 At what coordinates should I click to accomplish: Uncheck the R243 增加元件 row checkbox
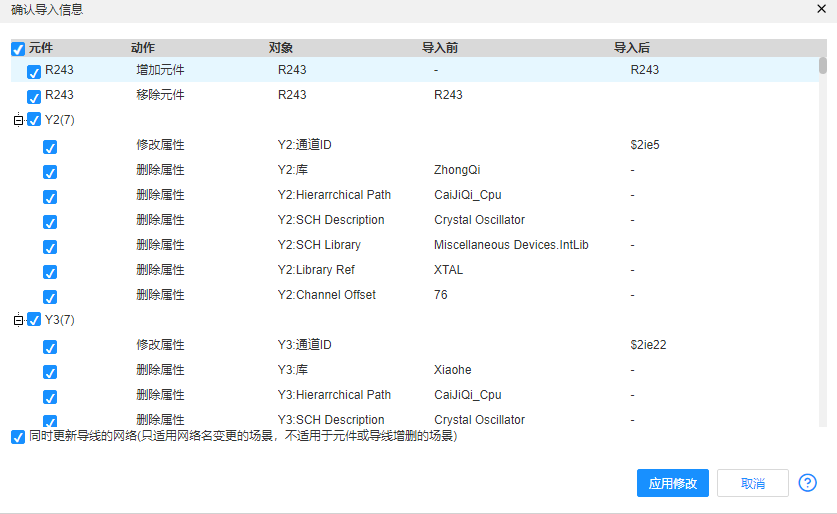pyautogui.click(x=34, y=71)
